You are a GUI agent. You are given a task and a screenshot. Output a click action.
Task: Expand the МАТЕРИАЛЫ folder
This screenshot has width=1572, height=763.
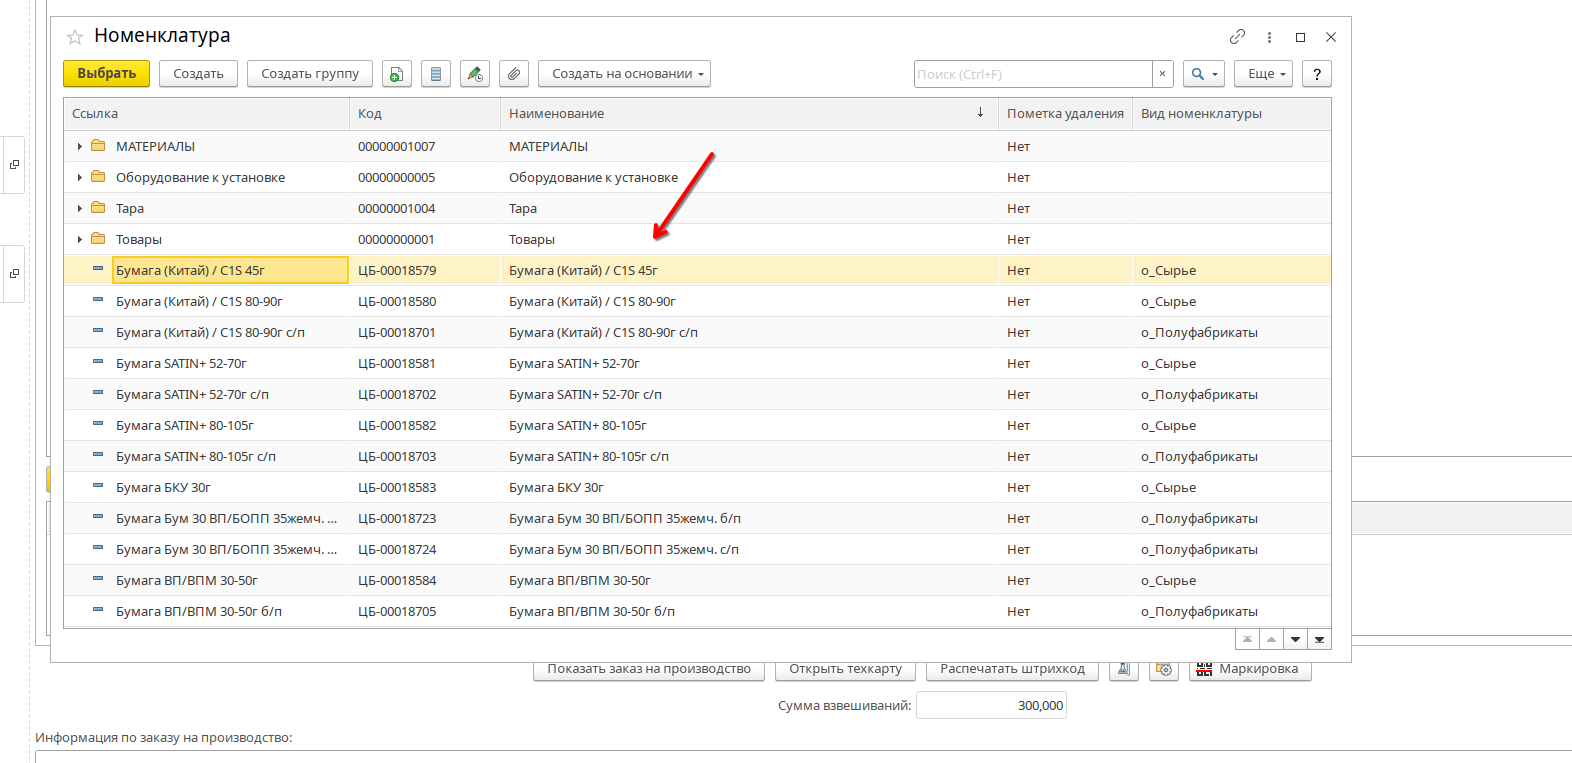80,147
